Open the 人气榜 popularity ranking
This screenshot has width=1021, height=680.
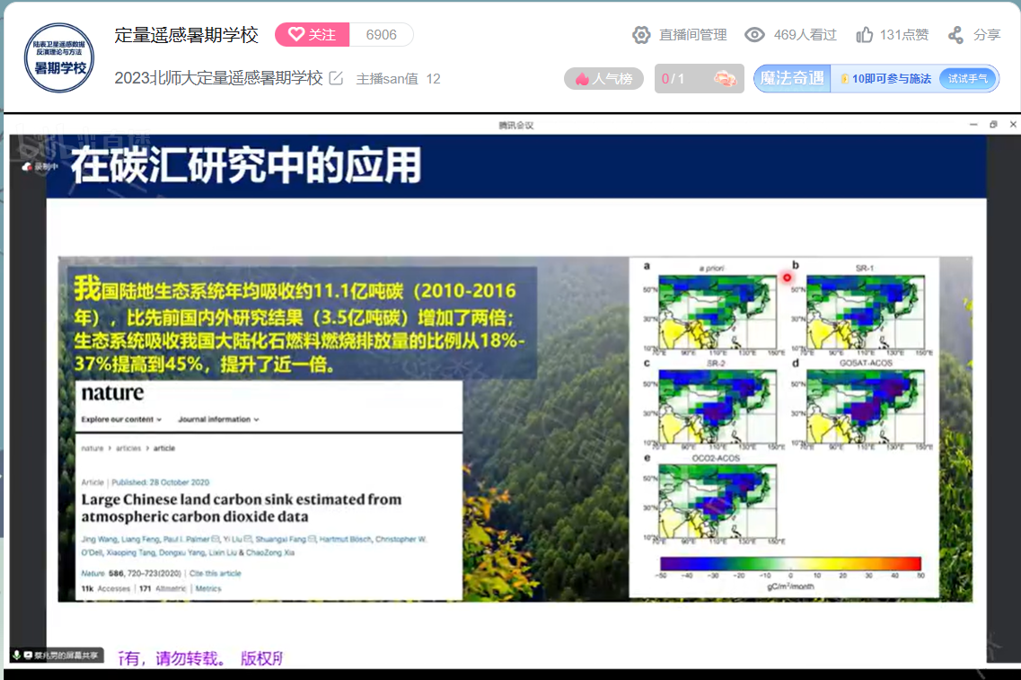point(604,79)
